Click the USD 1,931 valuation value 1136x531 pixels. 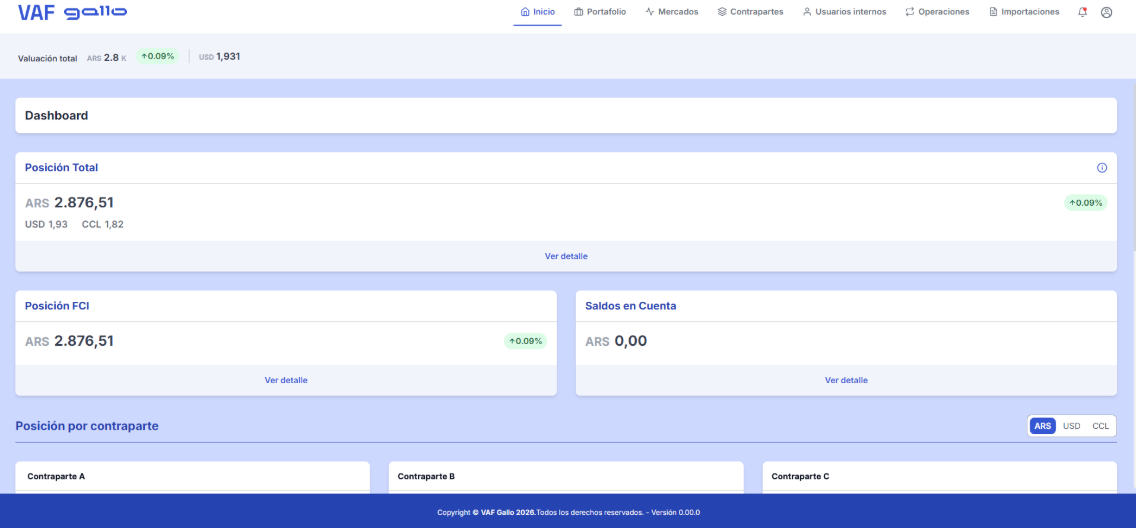tap(220, 57)
